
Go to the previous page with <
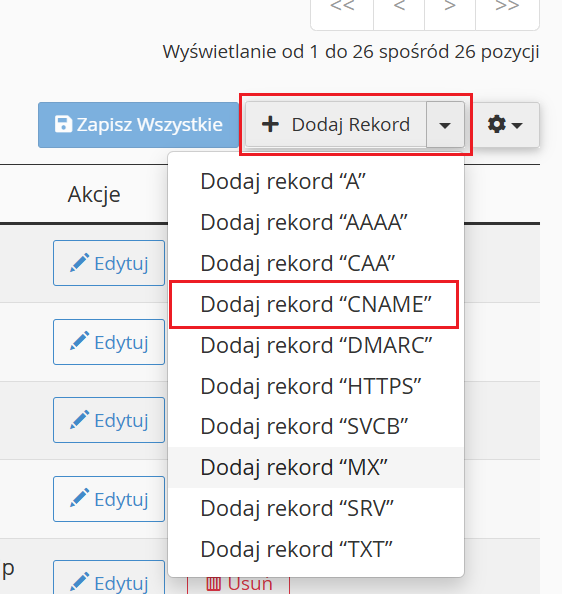click(399, 8)
